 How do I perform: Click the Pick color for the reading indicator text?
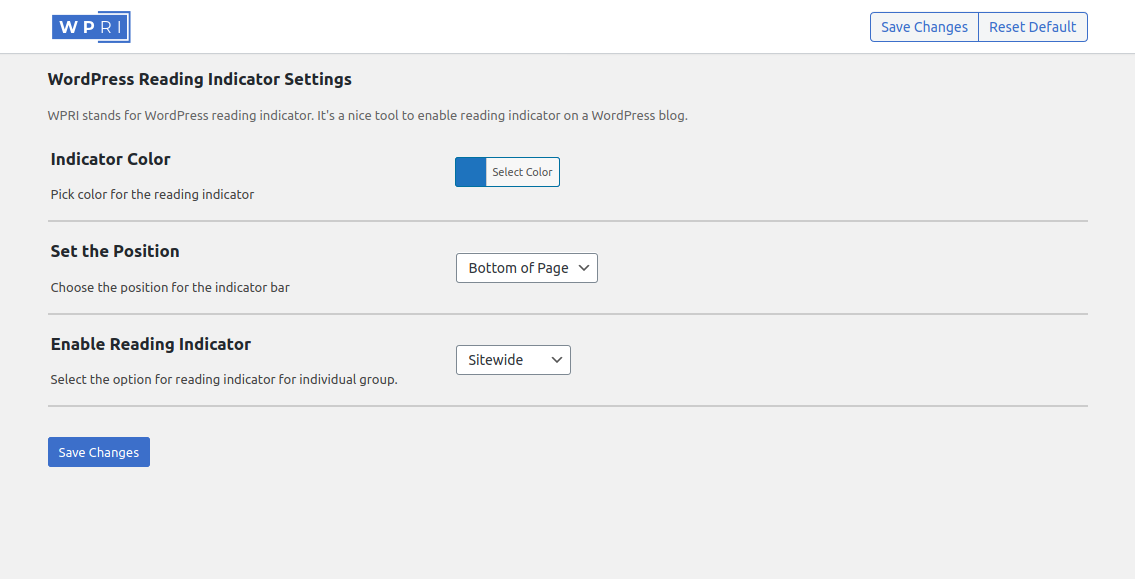click(152, 195)
